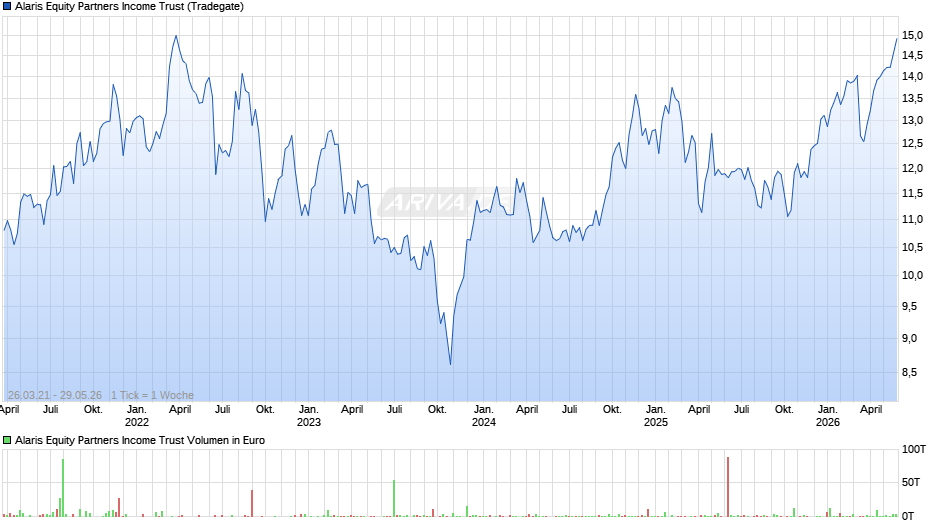Click the 9,5 value on the price axis
This screenshot has width=940, height=526.
point(909,306)
